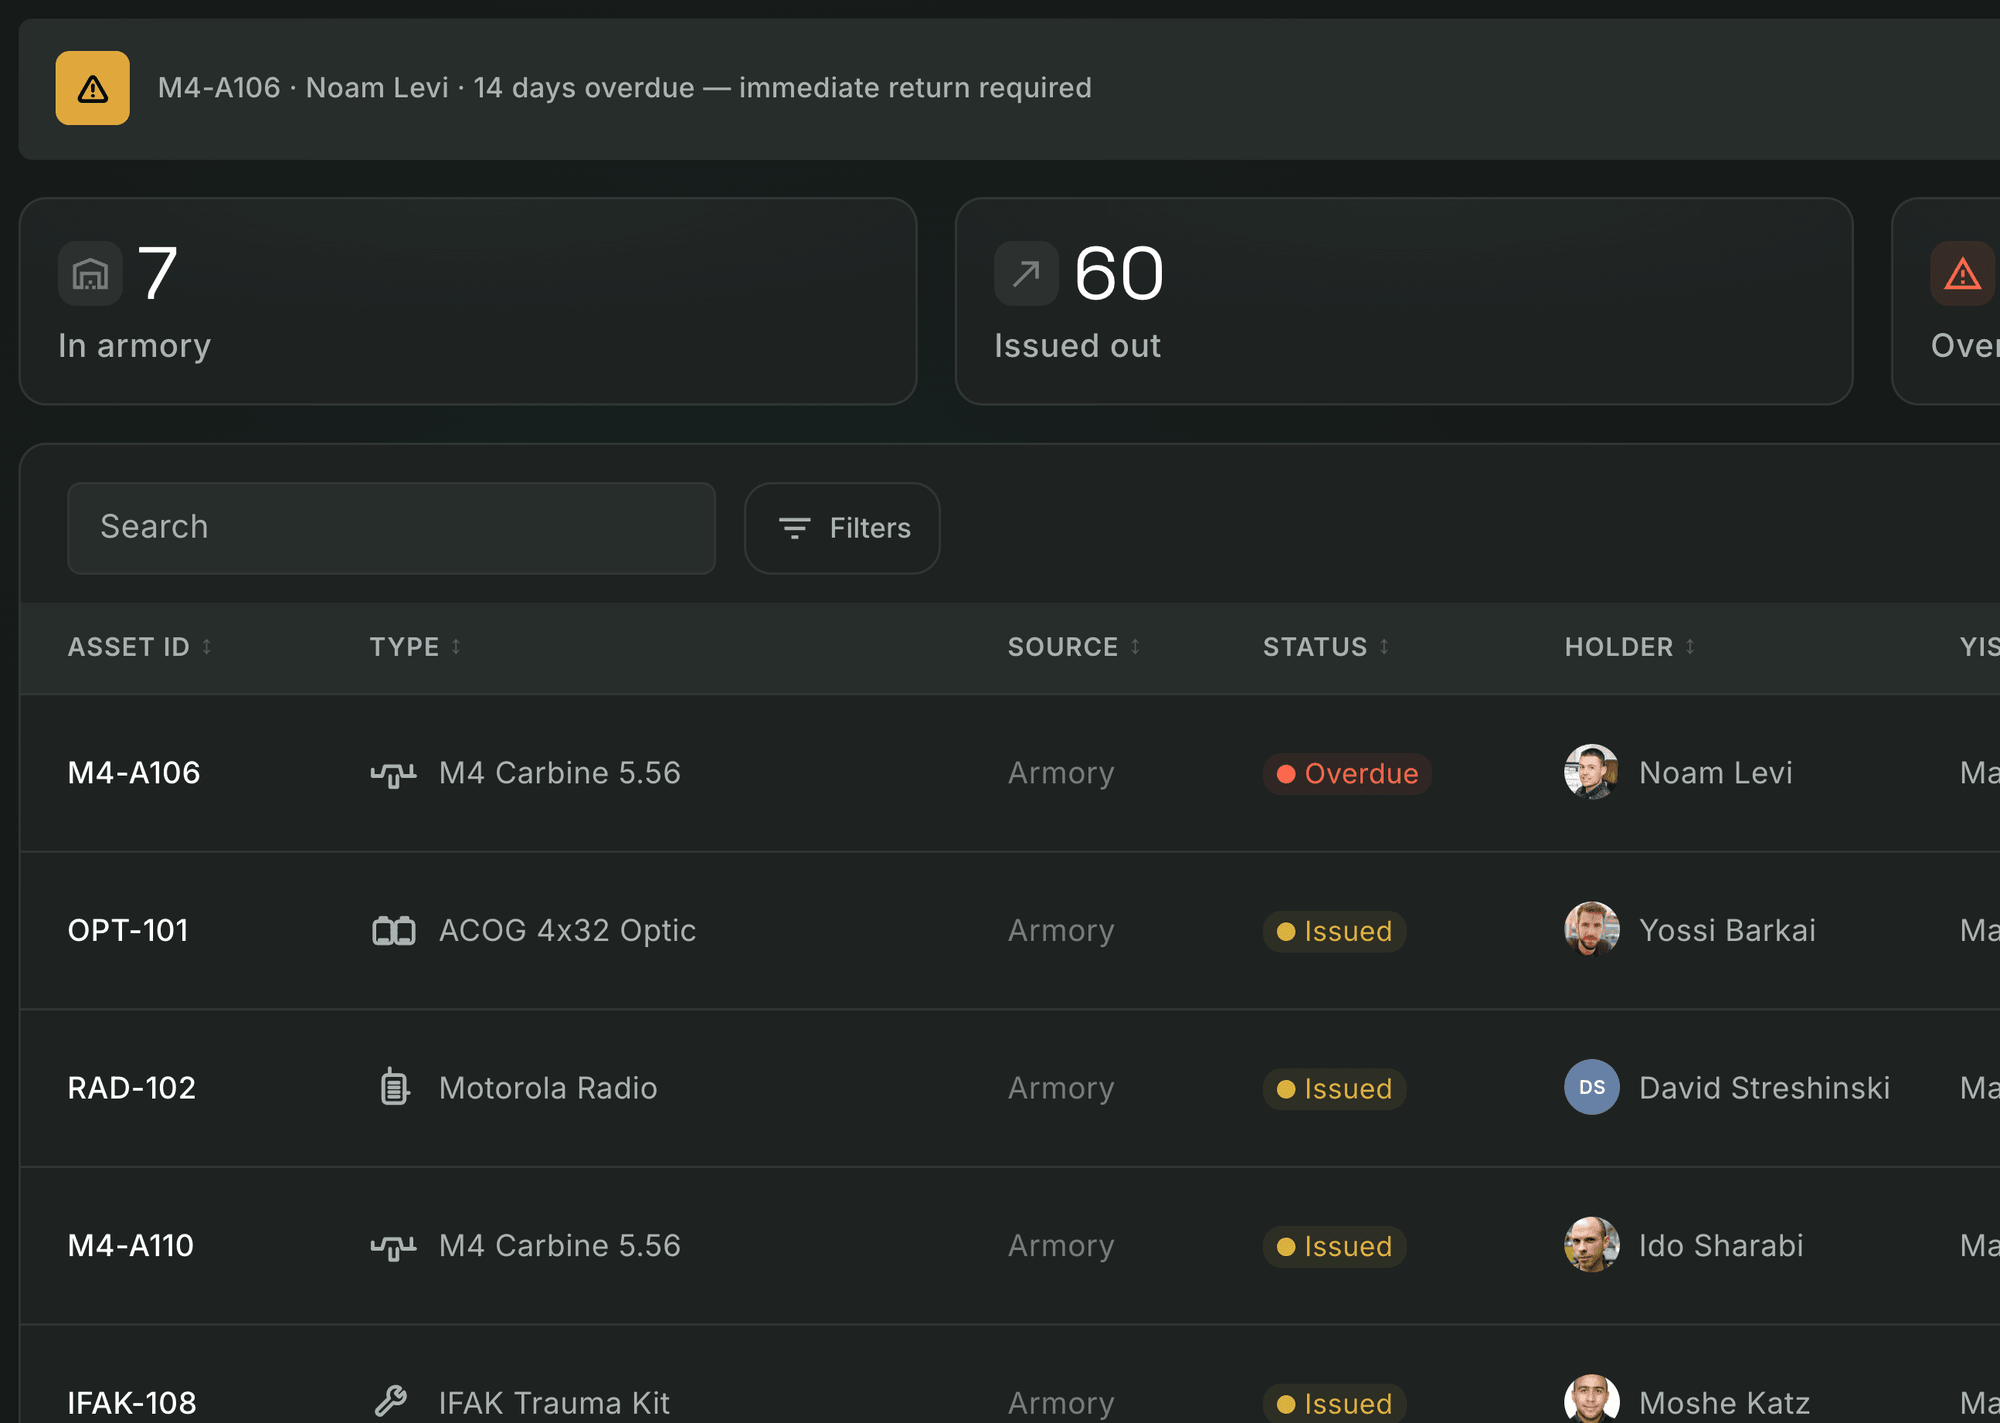The width and height of the screenshot is (2000, 1423).
Task: Click the red overdue triangle icon
Action: coord(1962,273)
